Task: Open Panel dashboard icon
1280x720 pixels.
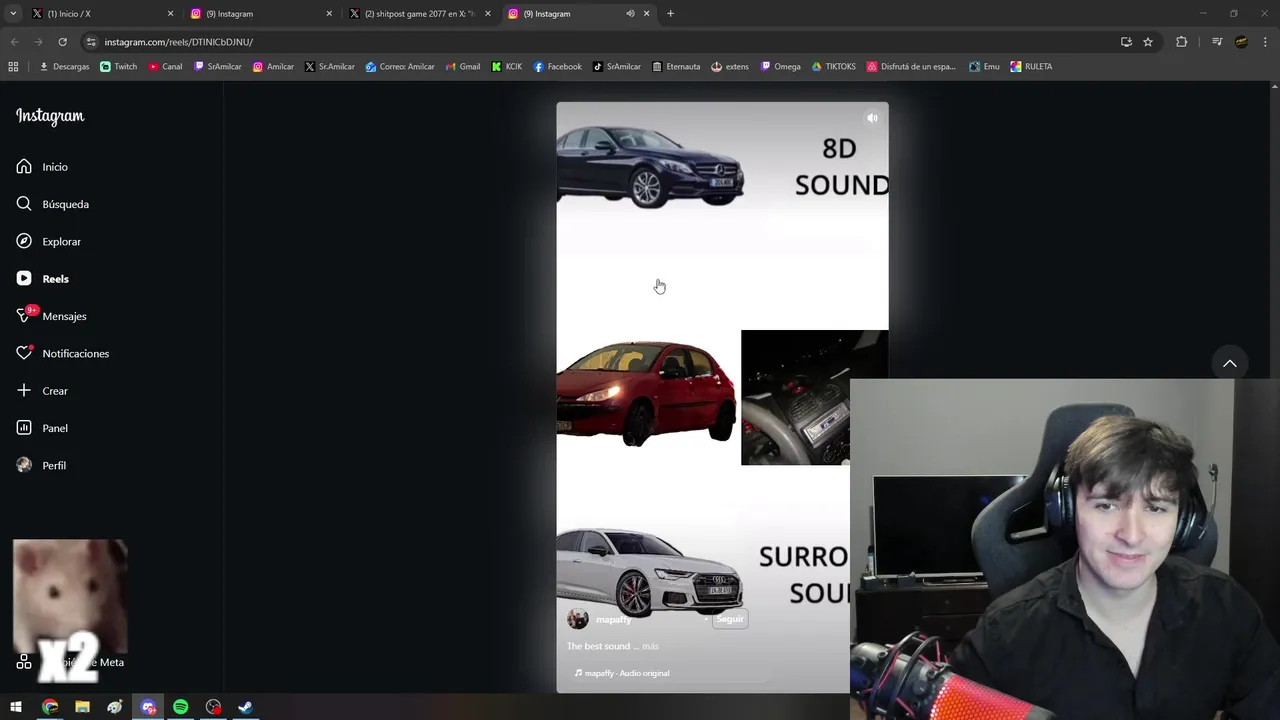Action: click(24, 428)
